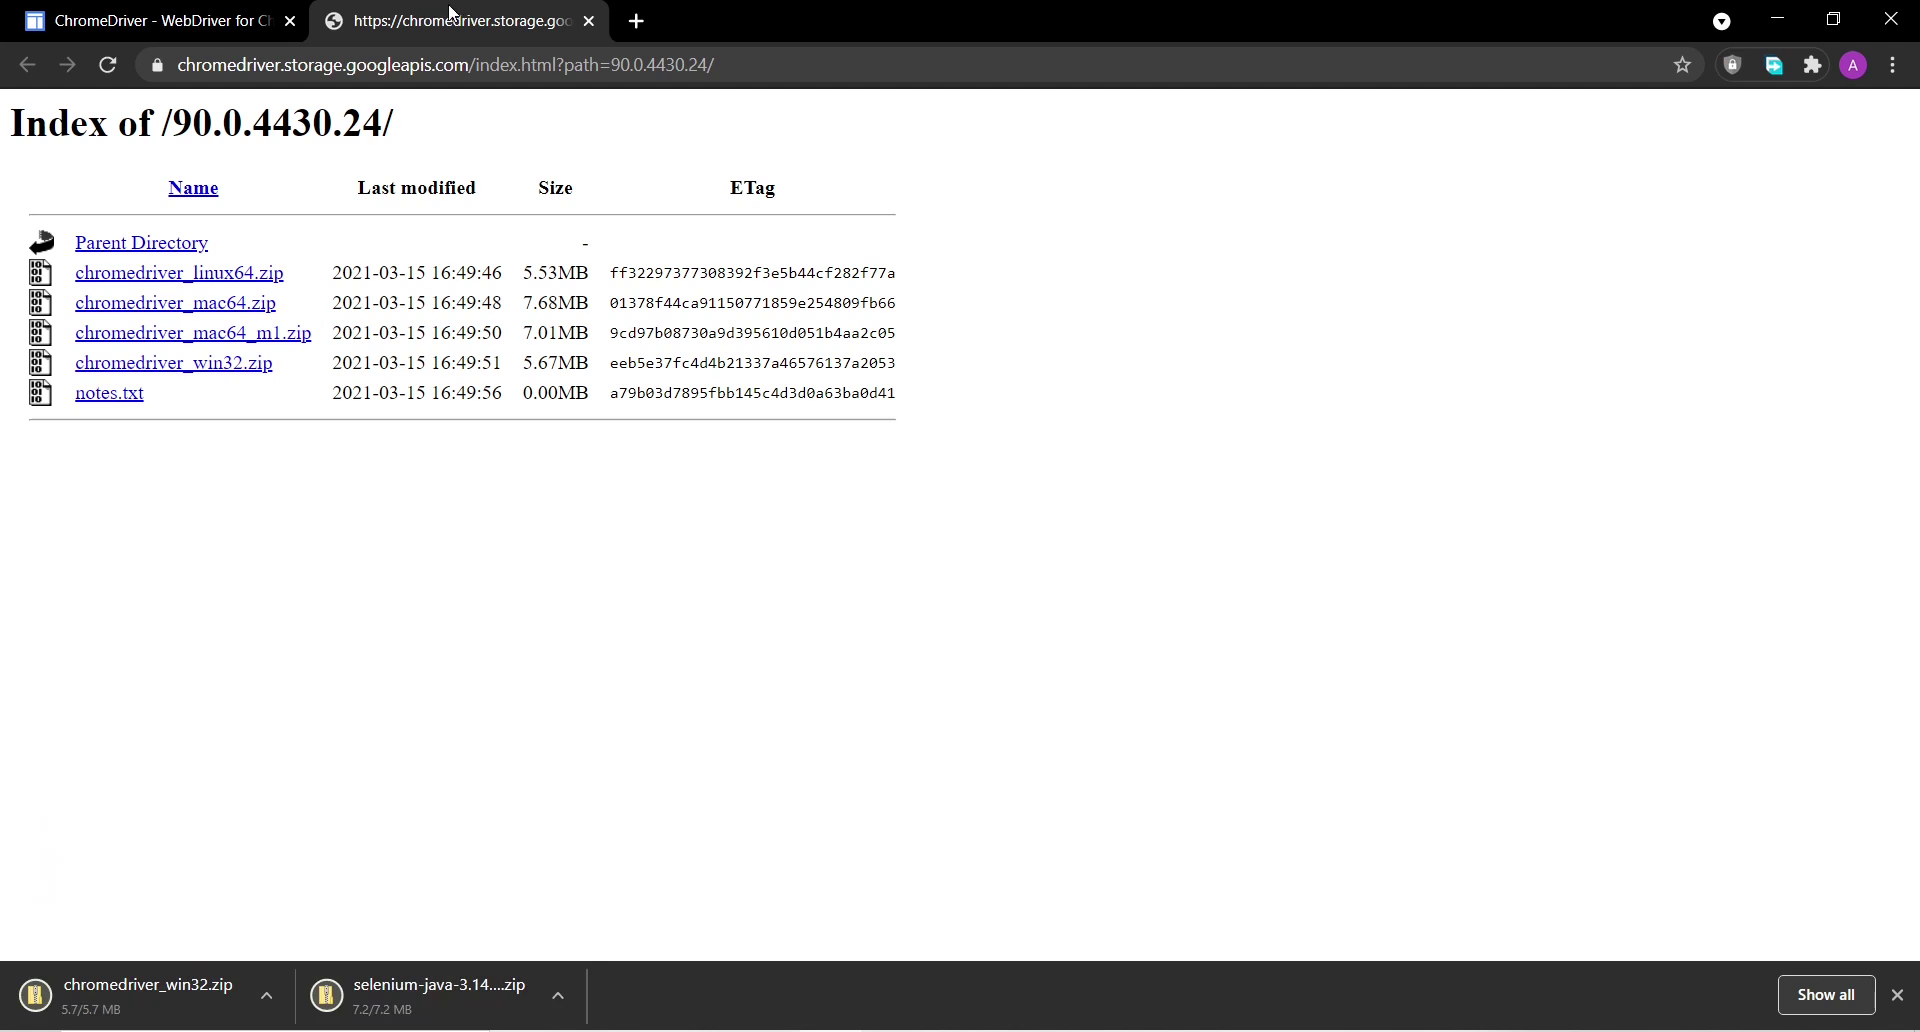
Task: Open the Extensions puzzle menu
Action: pyautogui.click(x=1813, y=65)
